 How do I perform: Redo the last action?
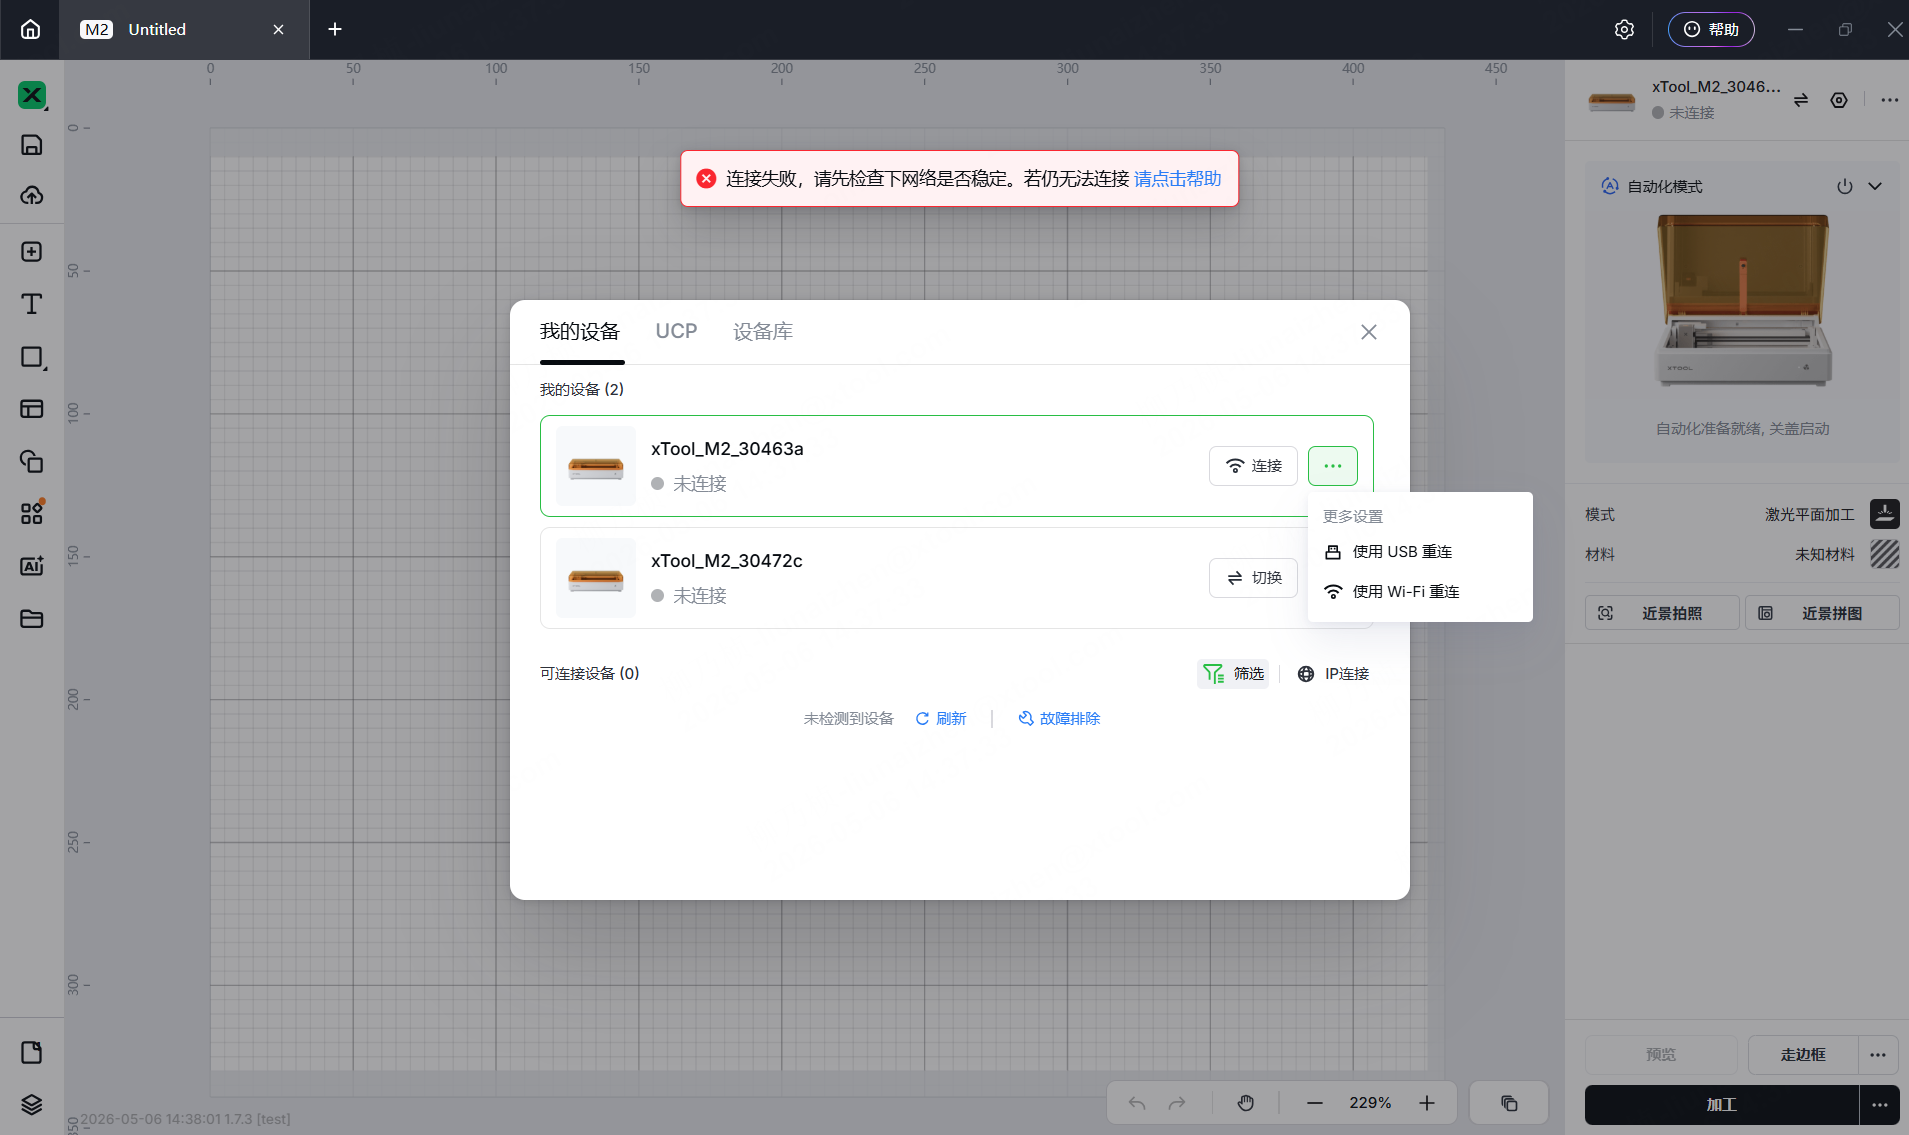point(1177,1103)
